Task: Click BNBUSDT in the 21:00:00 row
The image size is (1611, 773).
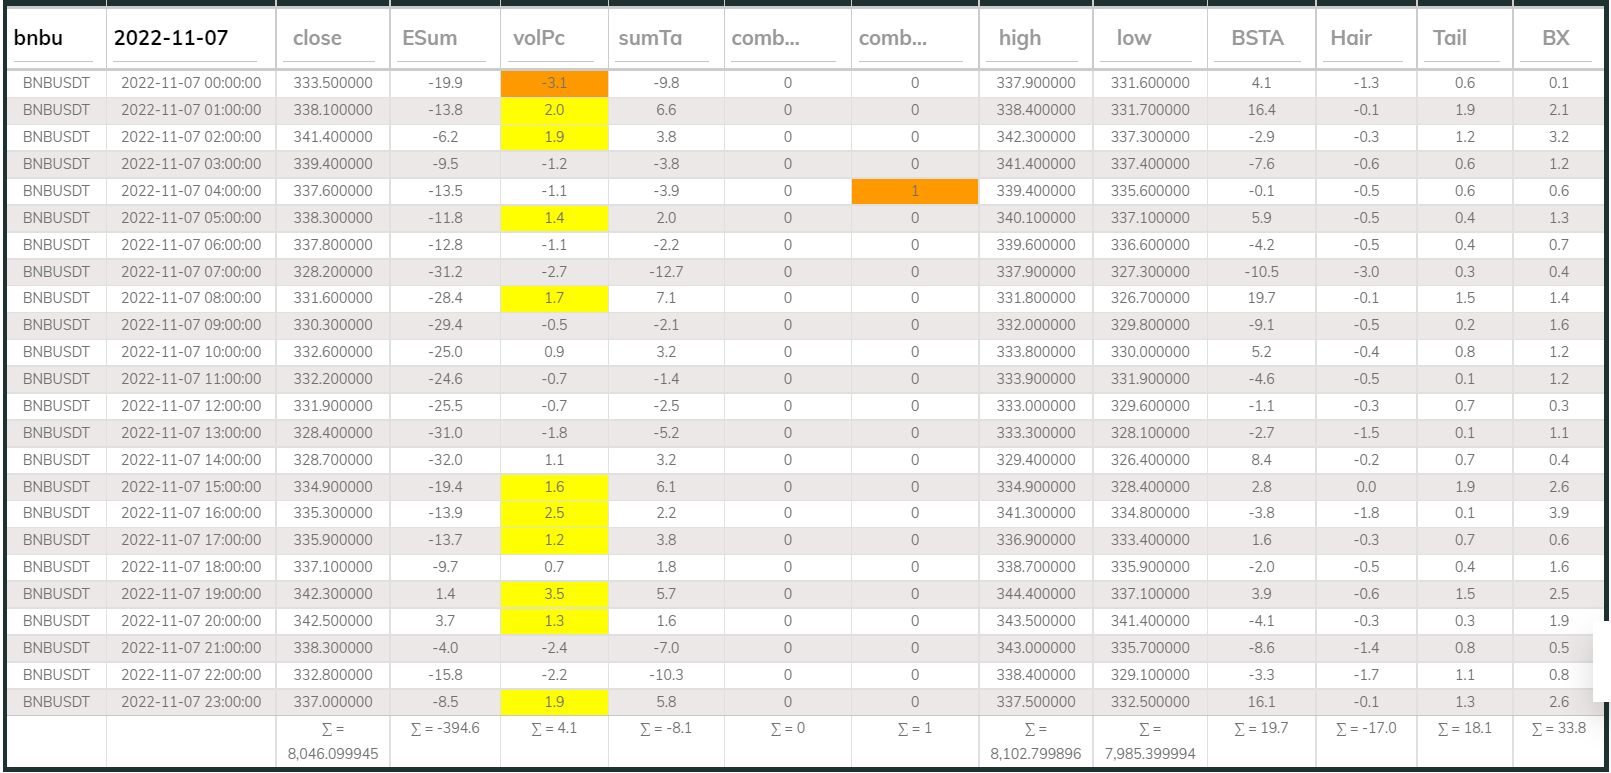Action: [x=56, y=648]
